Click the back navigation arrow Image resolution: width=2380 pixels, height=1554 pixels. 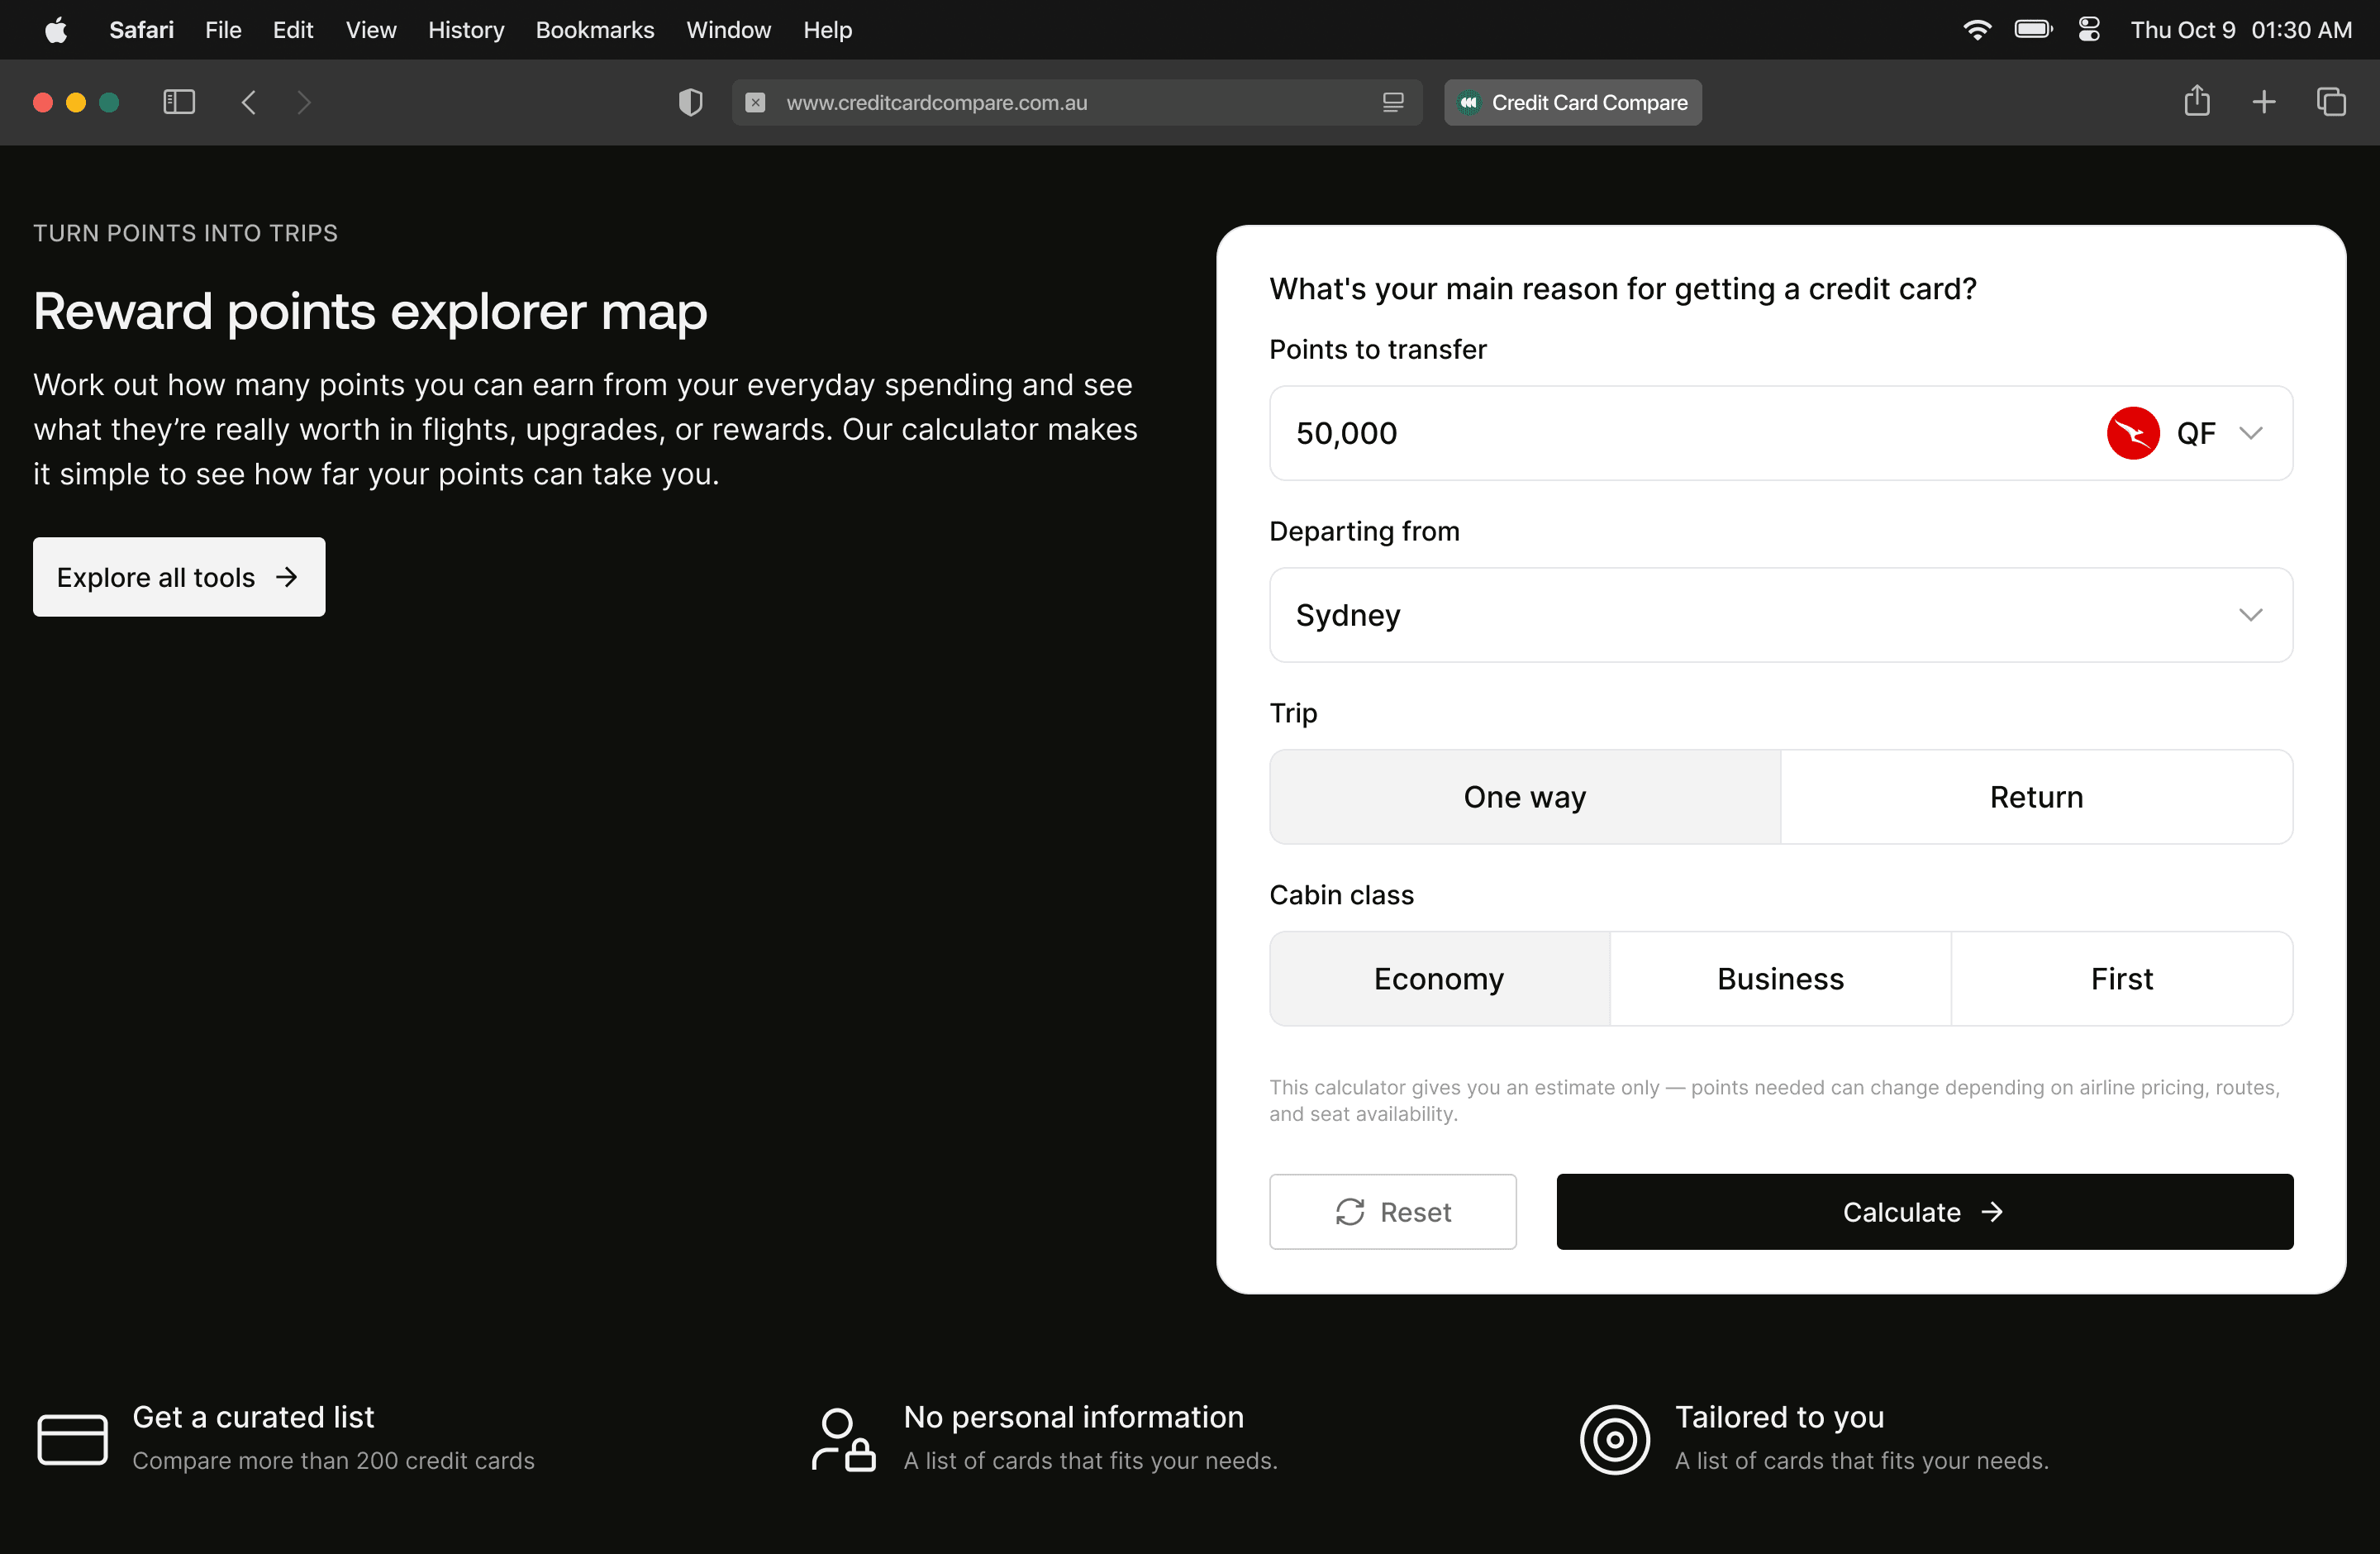(x=249, y=102)
